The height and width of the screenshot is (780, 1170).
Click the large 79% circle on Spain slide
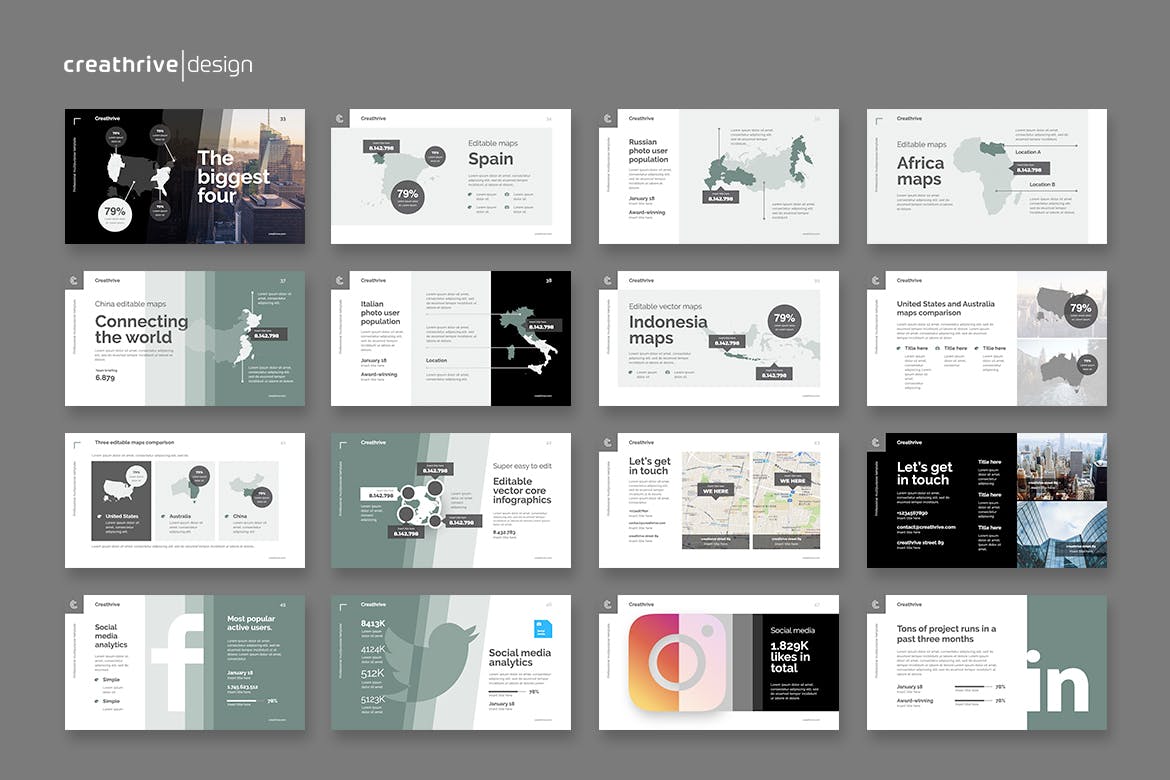coord(408,195)
